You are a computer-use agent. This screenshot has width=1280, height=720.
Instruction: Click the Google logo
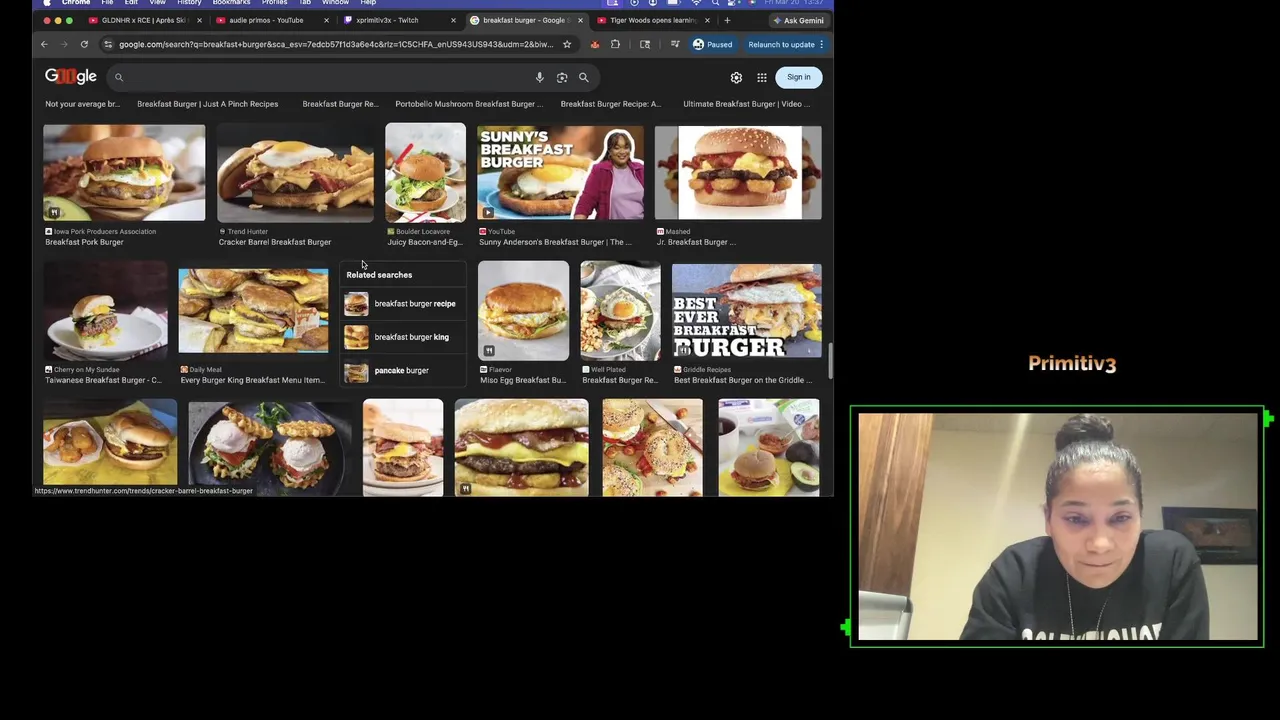pos(70,76)
